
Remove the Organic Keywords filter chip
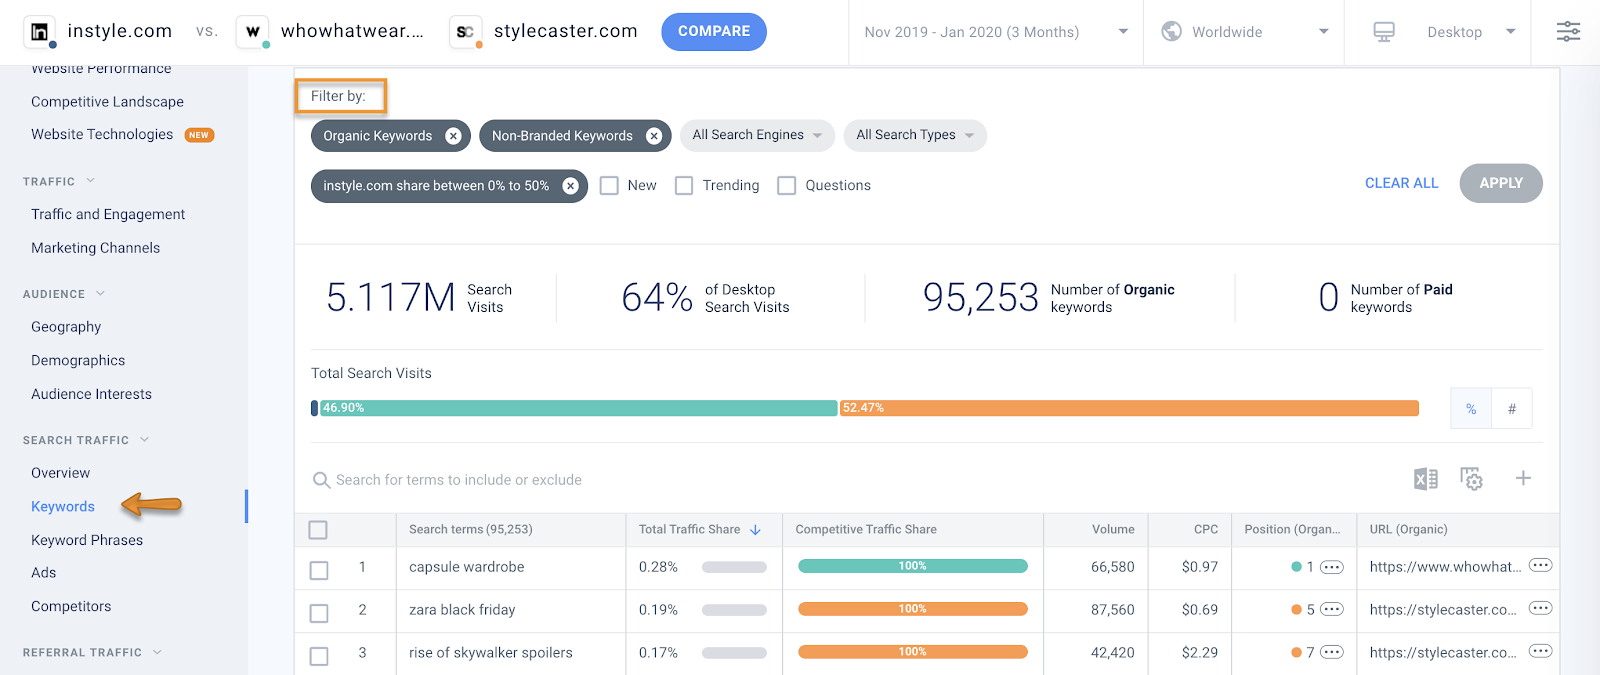coord(453,136)
